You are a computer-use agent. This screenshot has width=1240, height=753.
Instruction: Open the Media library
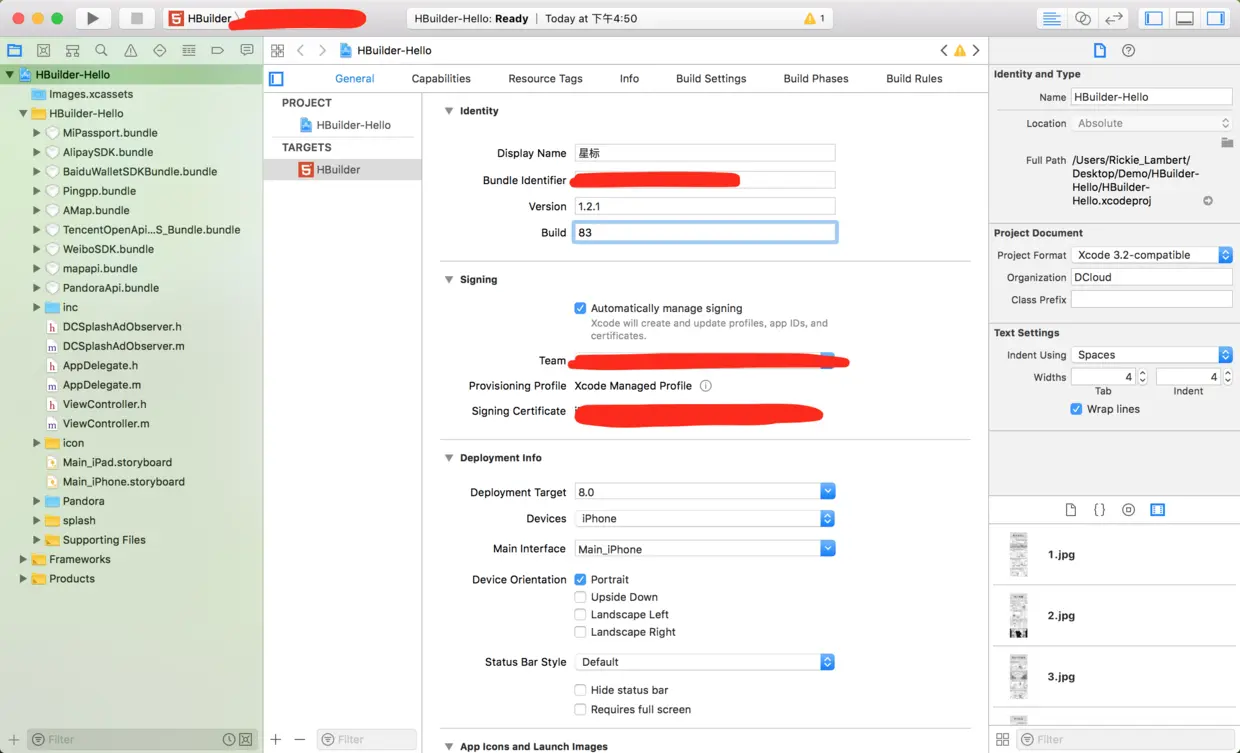tap(1157, 510)
